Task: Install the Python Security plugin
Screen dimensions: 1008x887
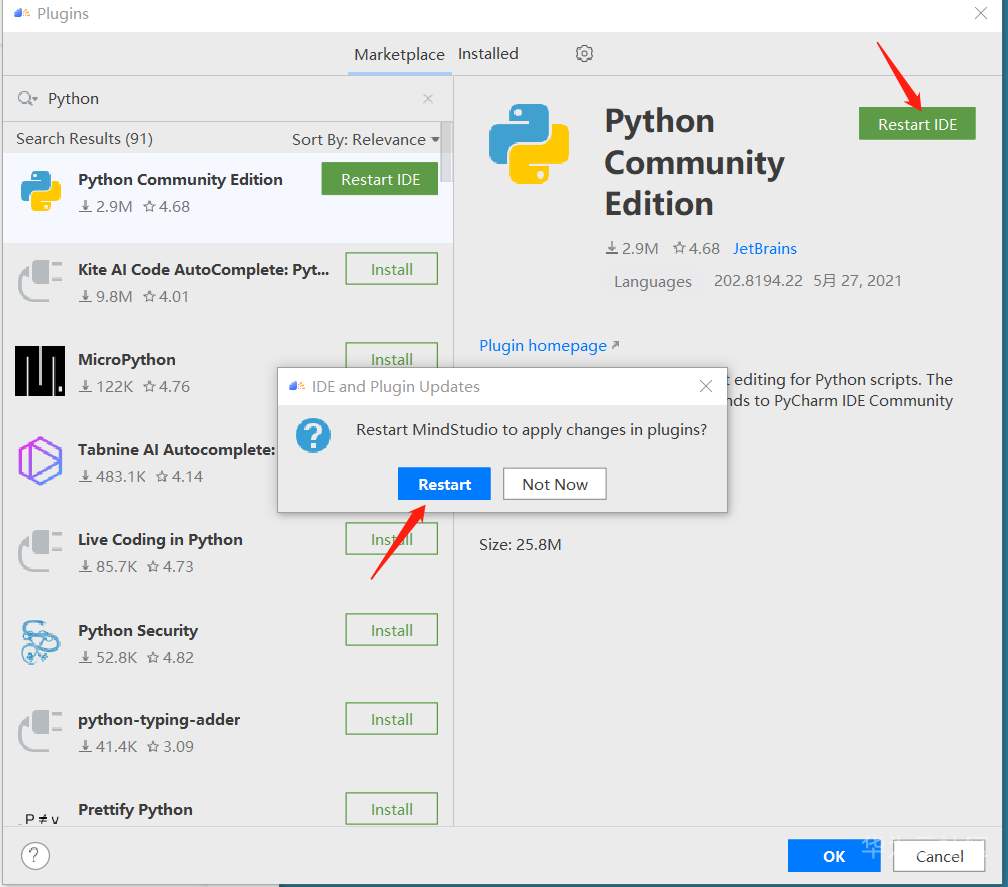Action: coord(392,630)
